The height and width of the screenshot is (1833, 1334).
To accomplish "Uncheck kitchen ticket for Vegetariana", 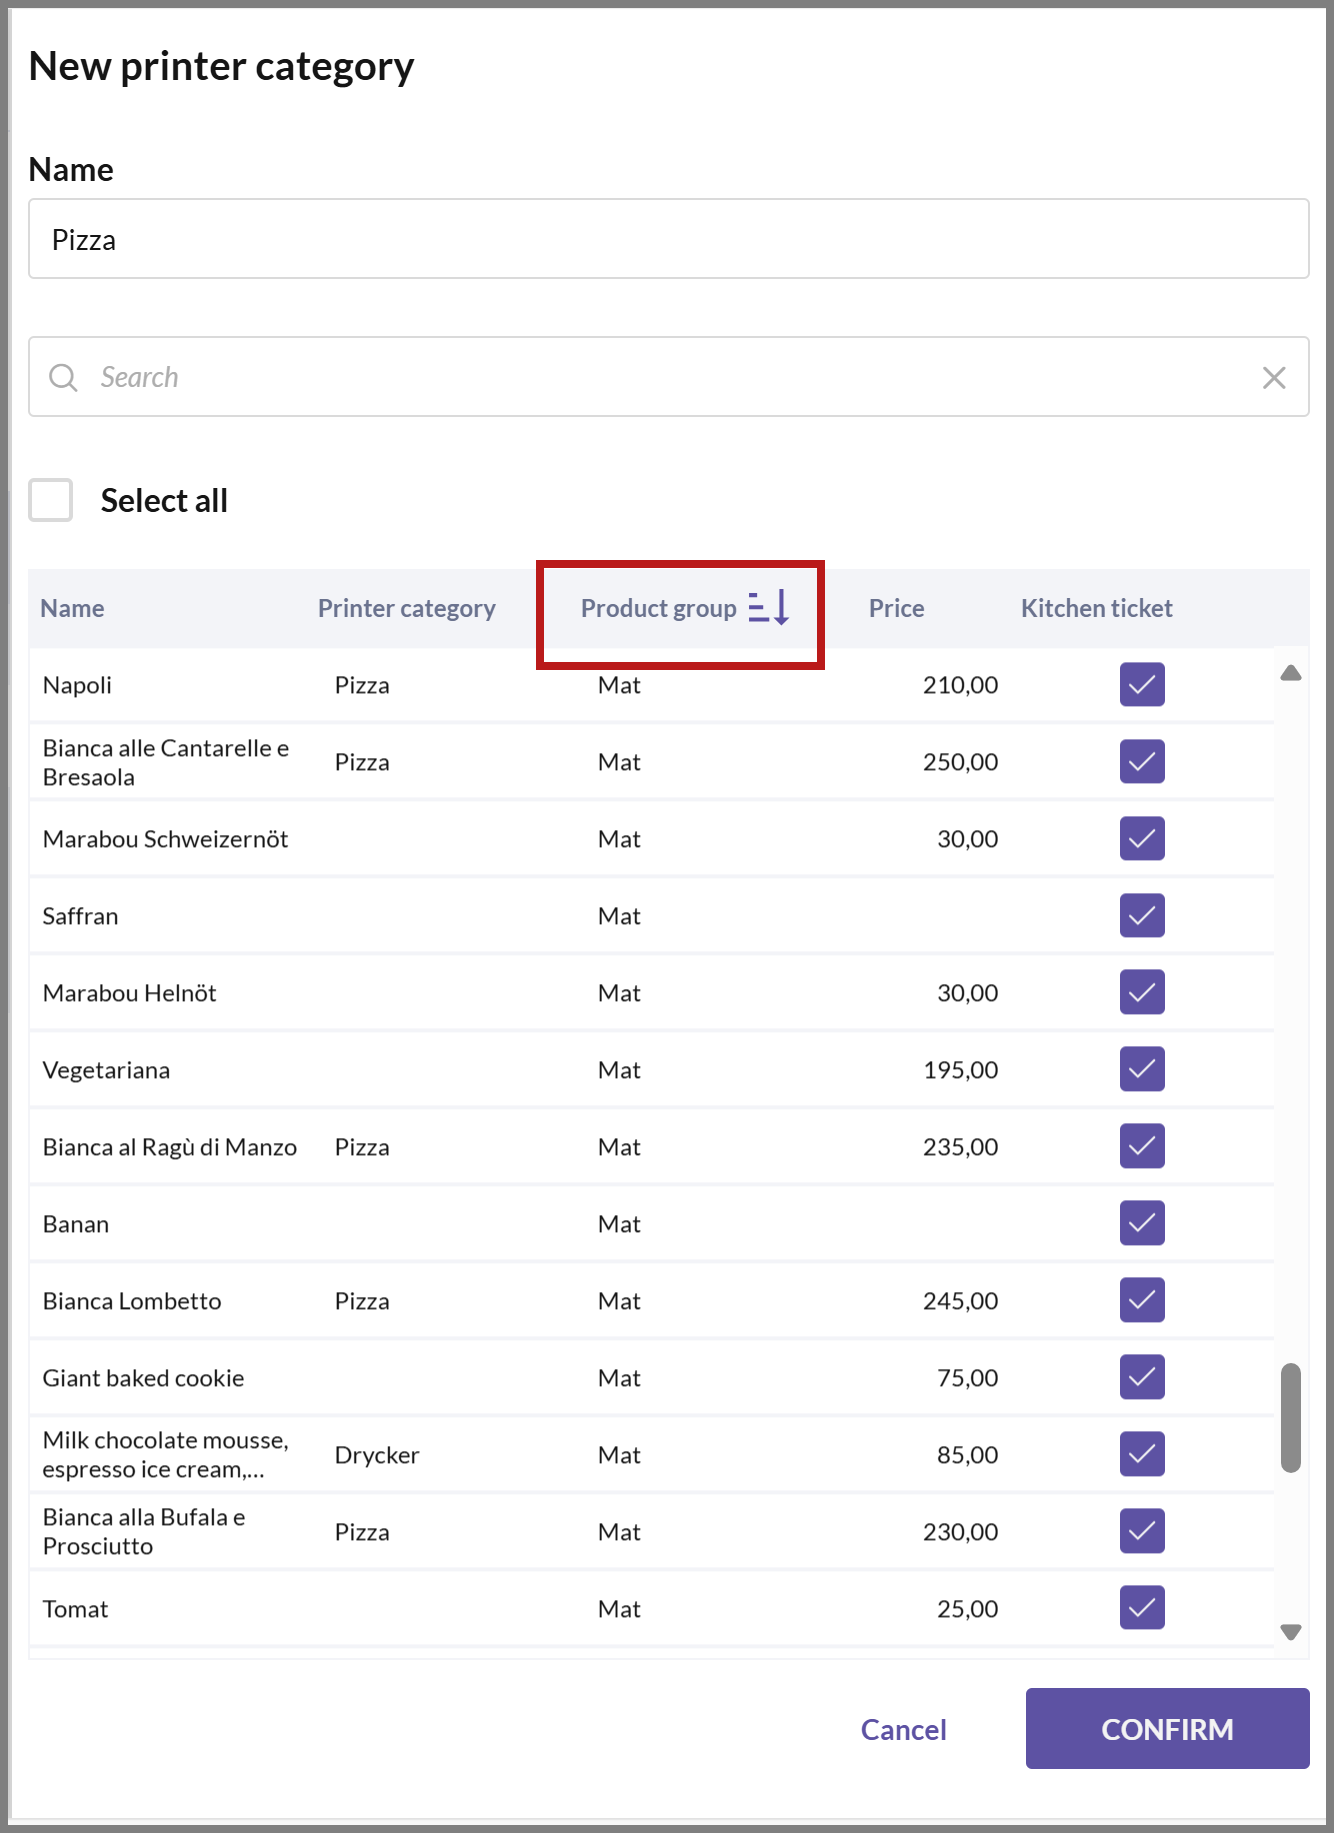I will click(1142, 1069).
